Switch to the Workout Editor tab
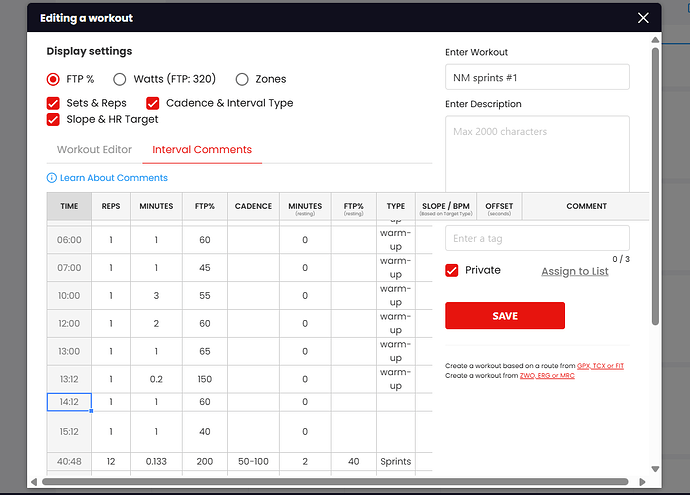The image size is (690, 495). [94, 150]
